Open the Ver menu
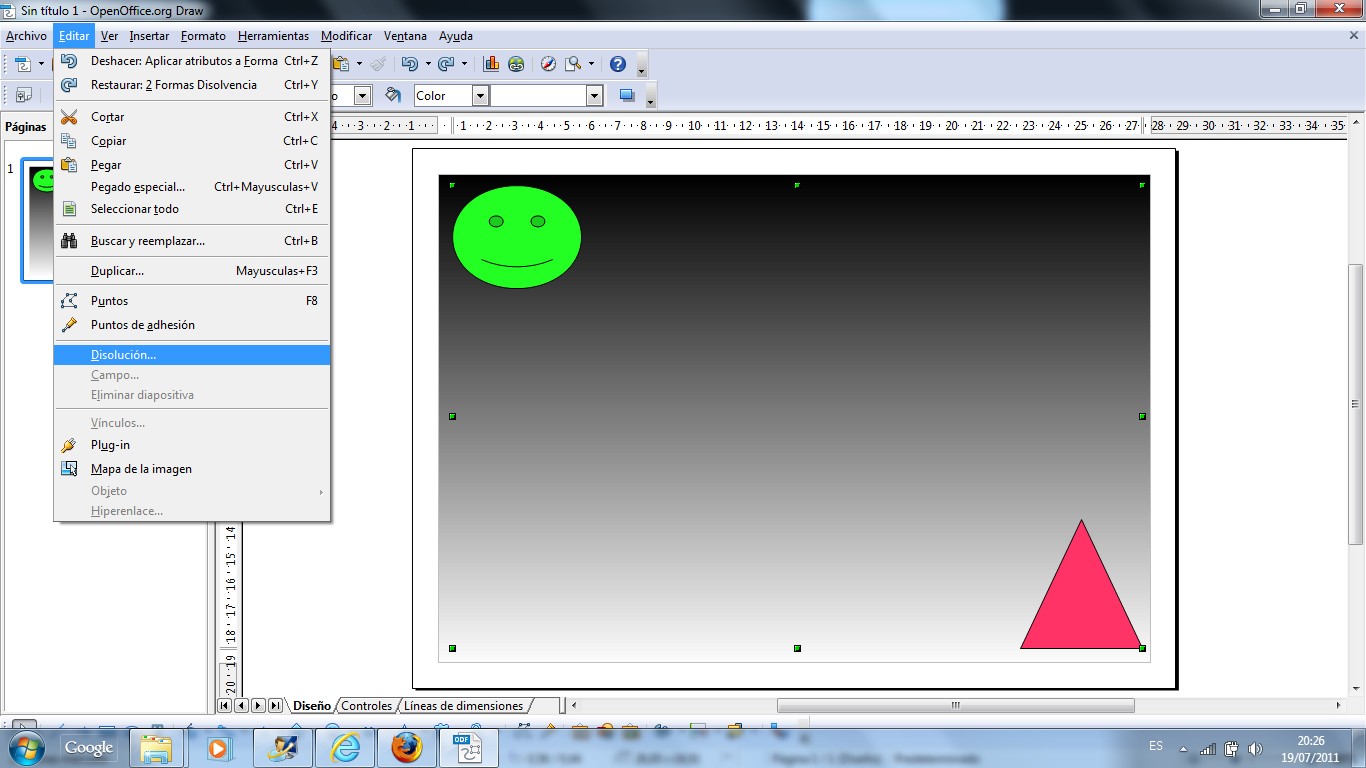1366x768 pixels. pos(109,36)
